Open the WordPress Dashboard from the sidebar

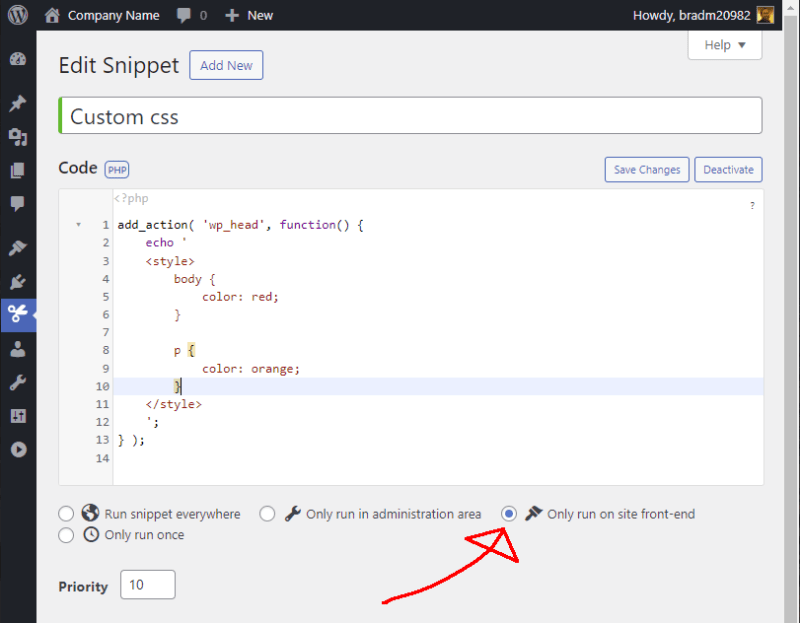18,59
